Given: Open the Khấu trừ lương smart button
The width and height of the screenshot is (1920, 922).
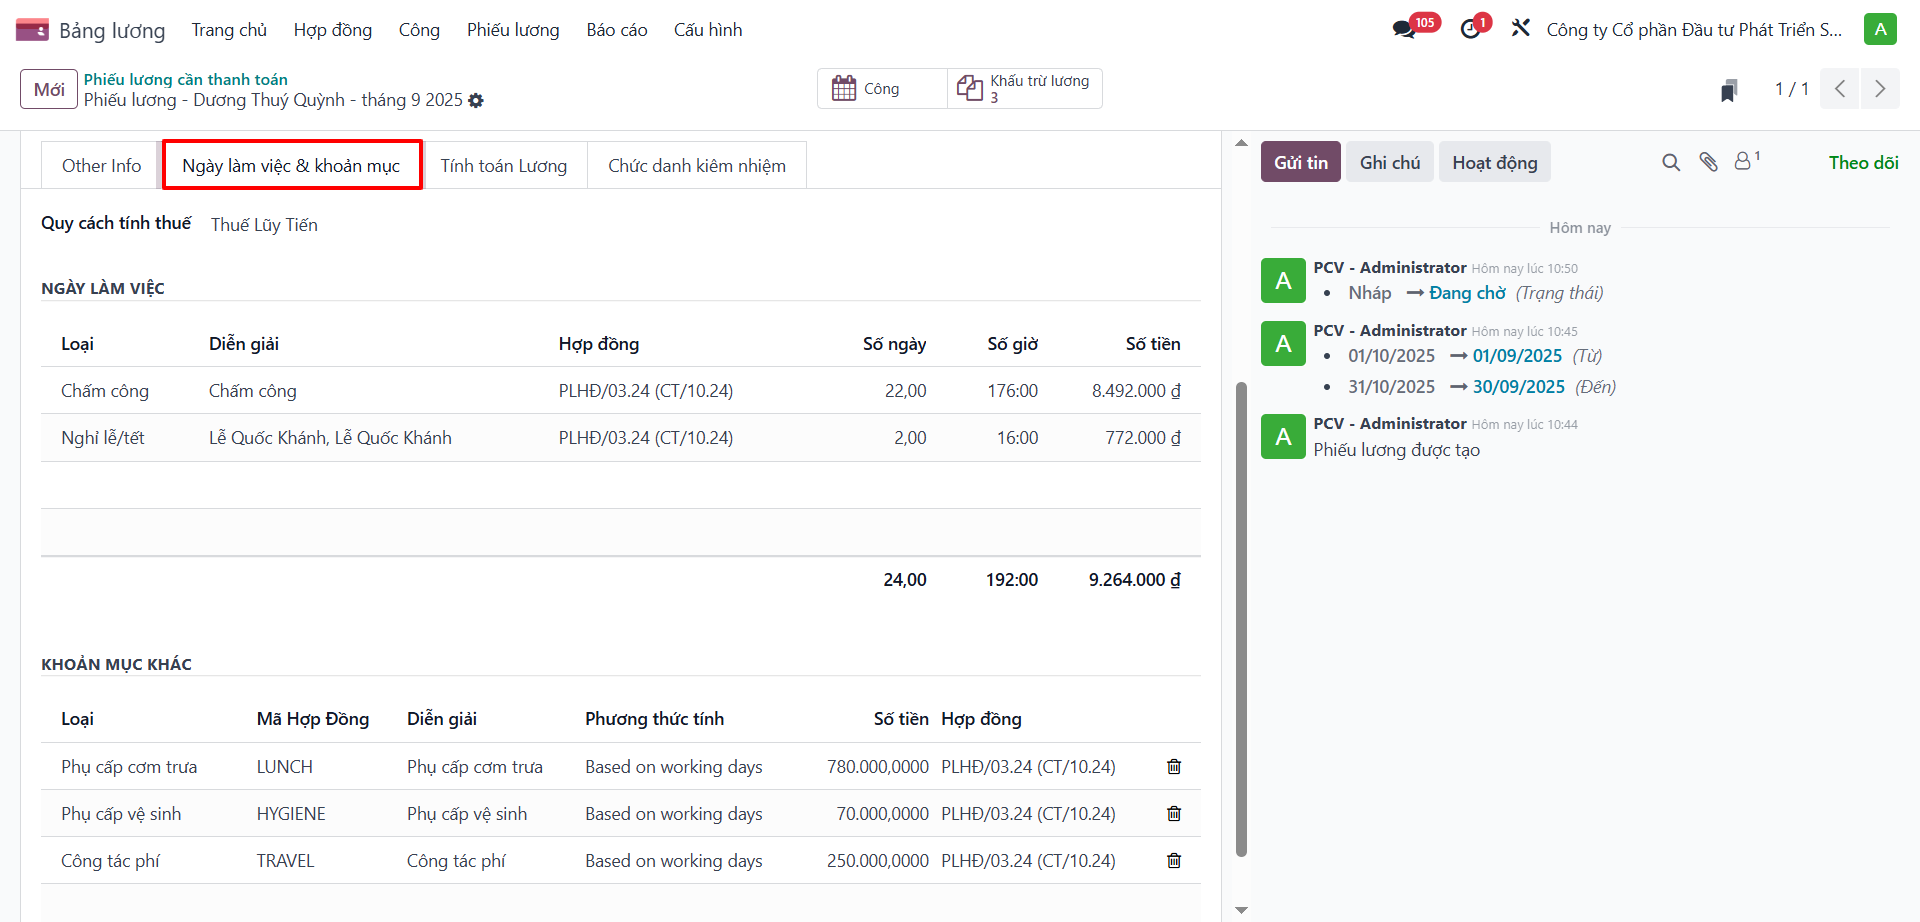Looking at the screenshot, I should tap(1025, 88).
